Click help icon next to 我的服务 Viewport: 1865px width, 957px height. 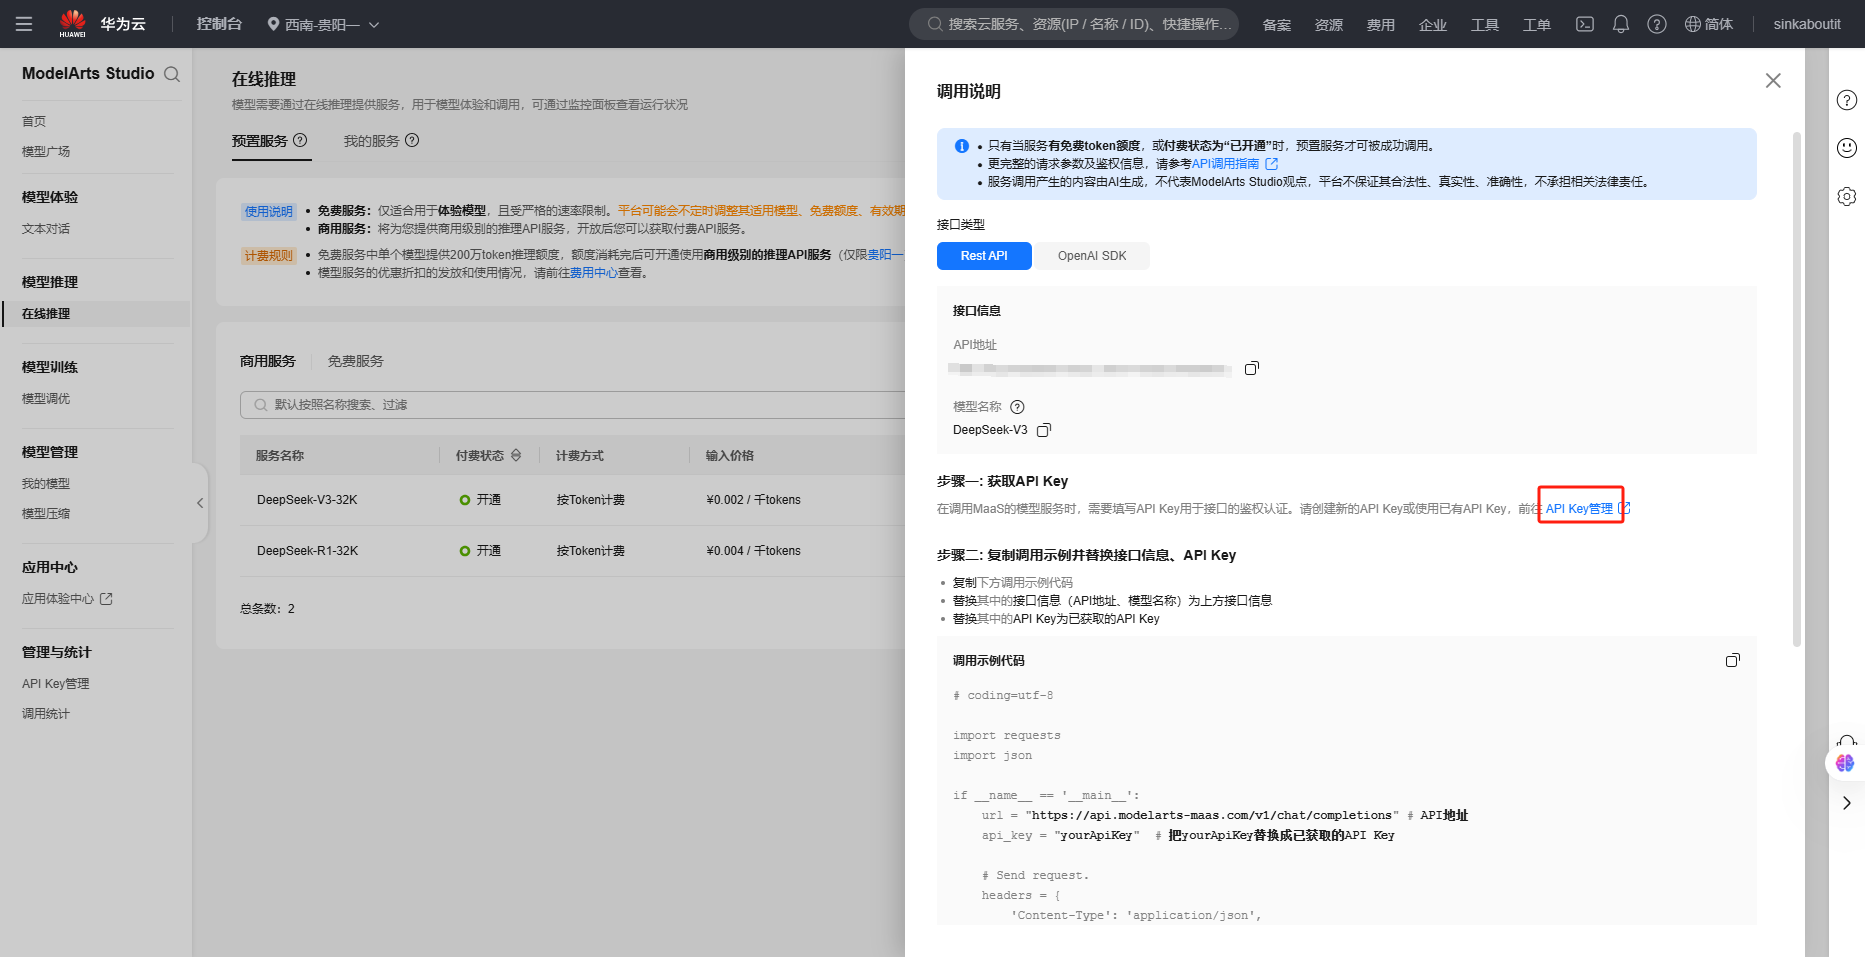pos(412,140)
